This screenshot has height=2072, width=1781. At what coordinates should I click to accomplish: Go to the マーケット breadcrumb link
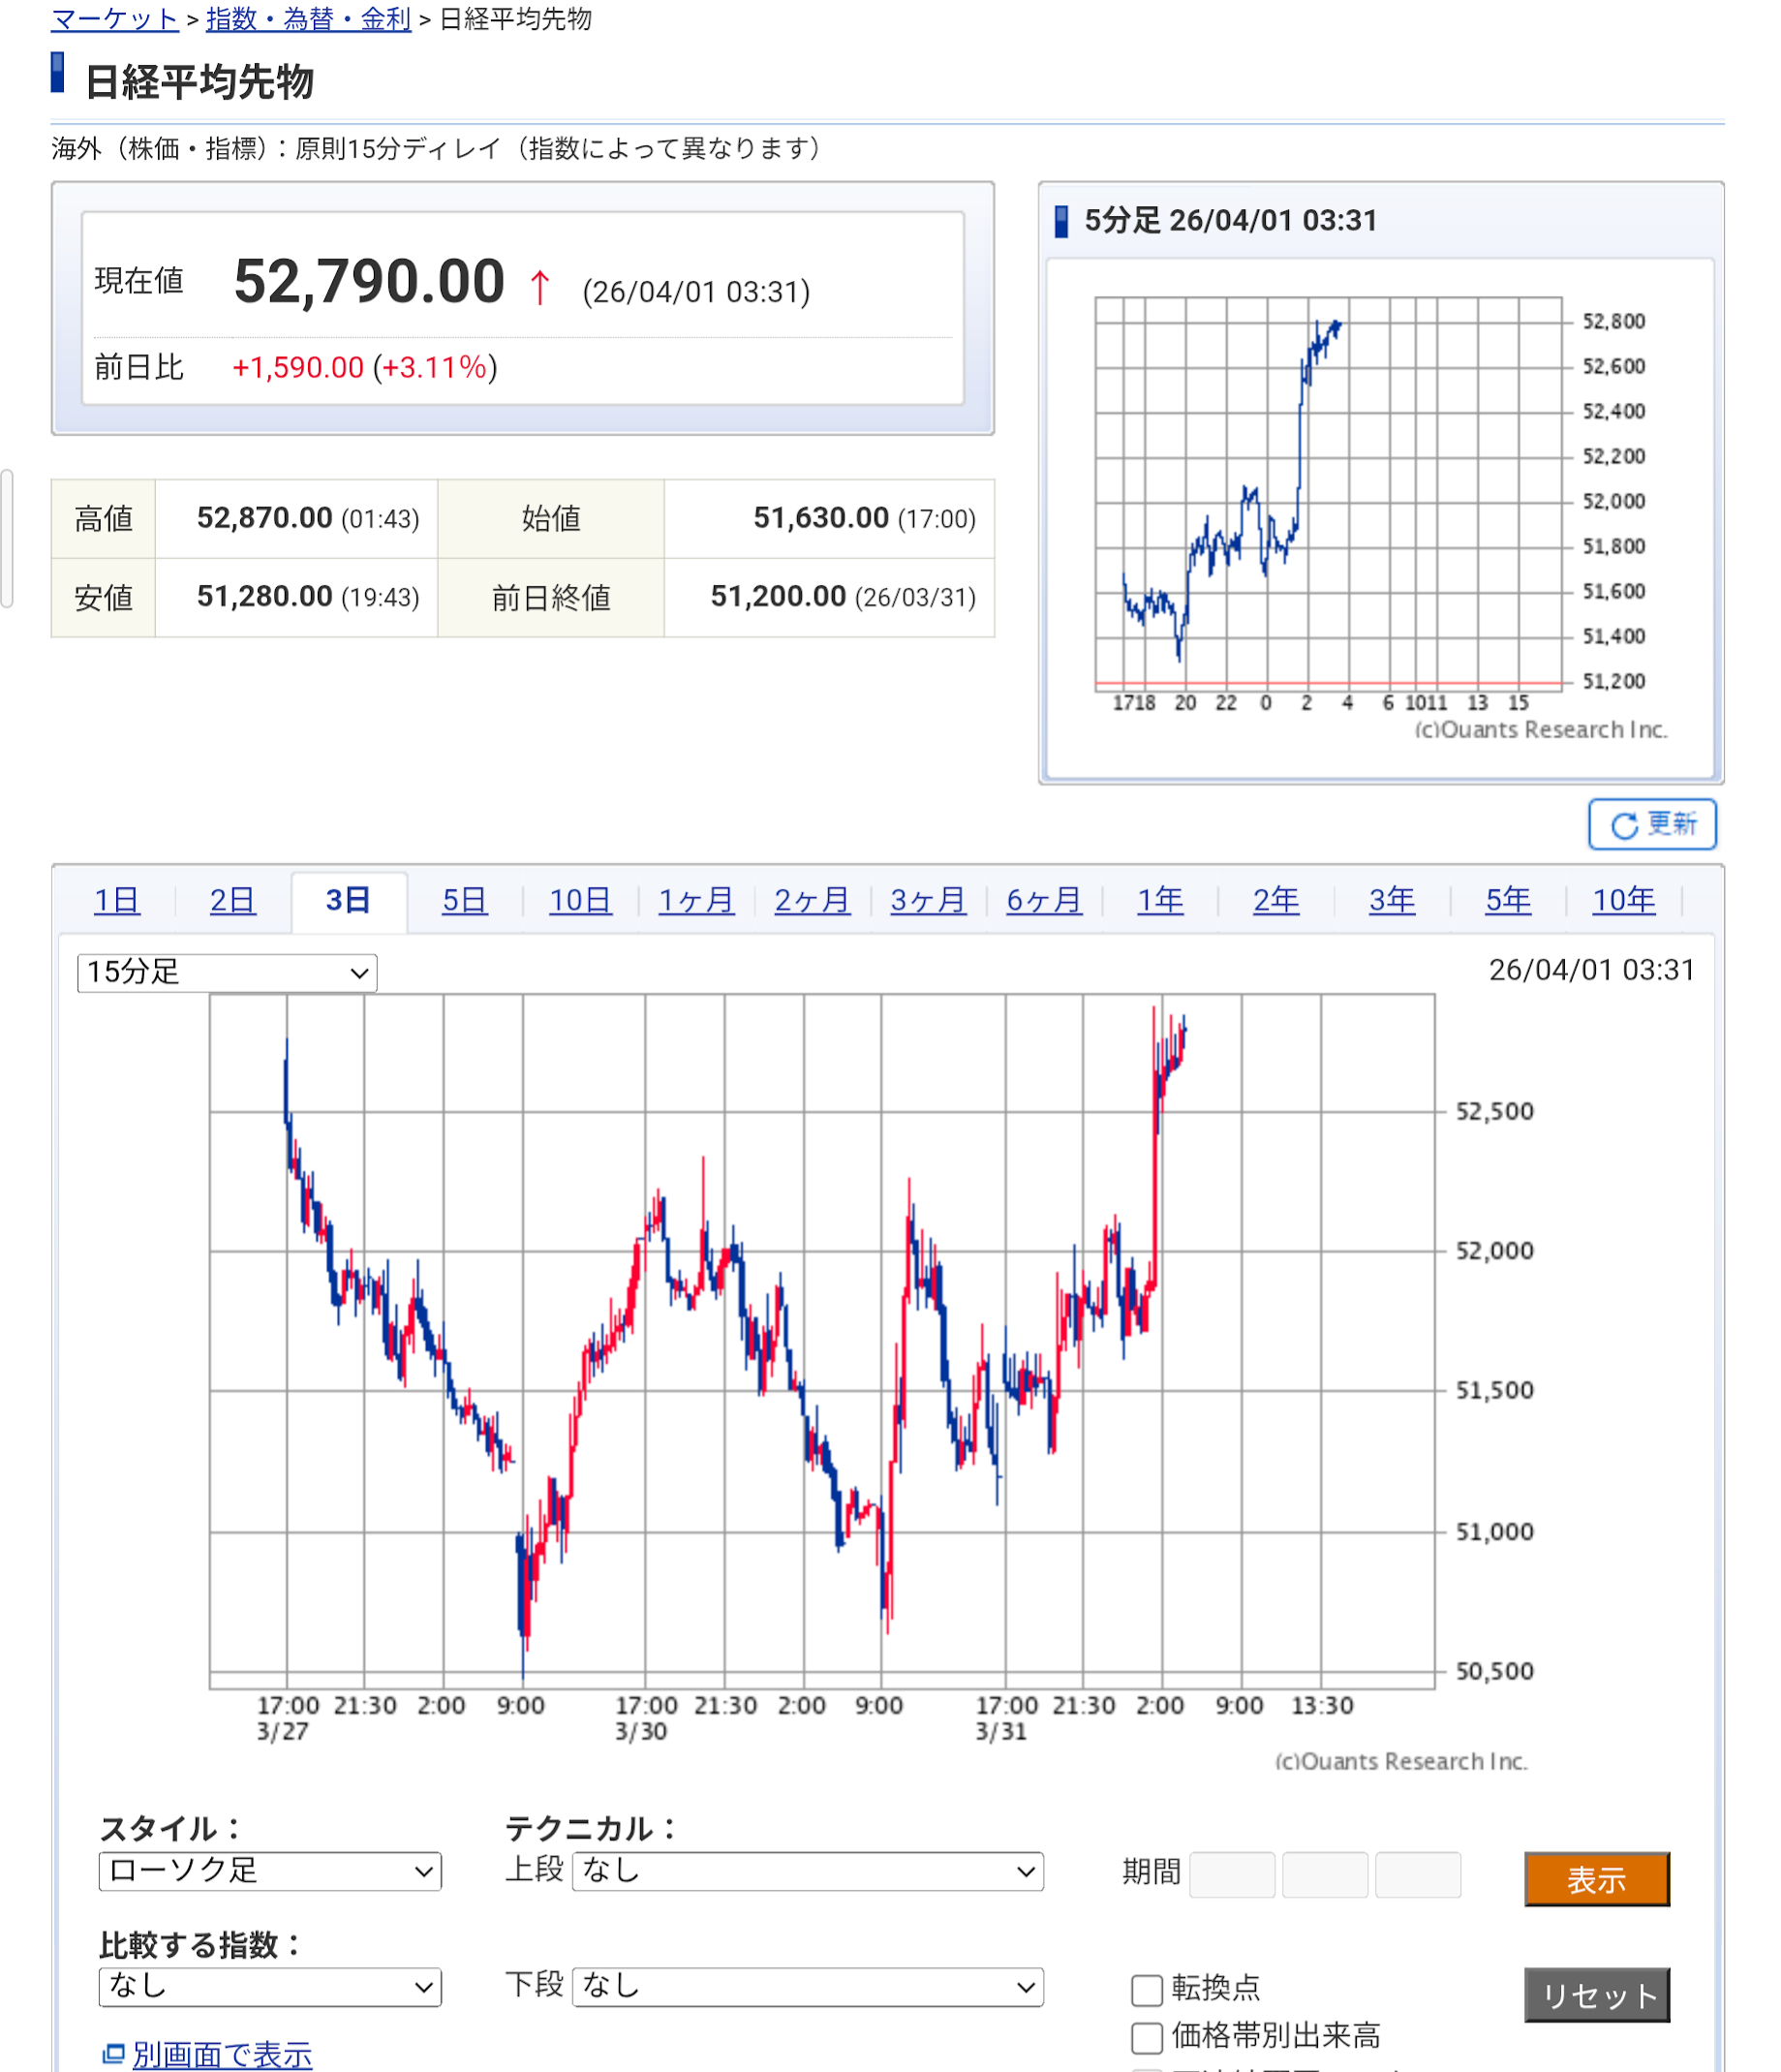[114, 19]
